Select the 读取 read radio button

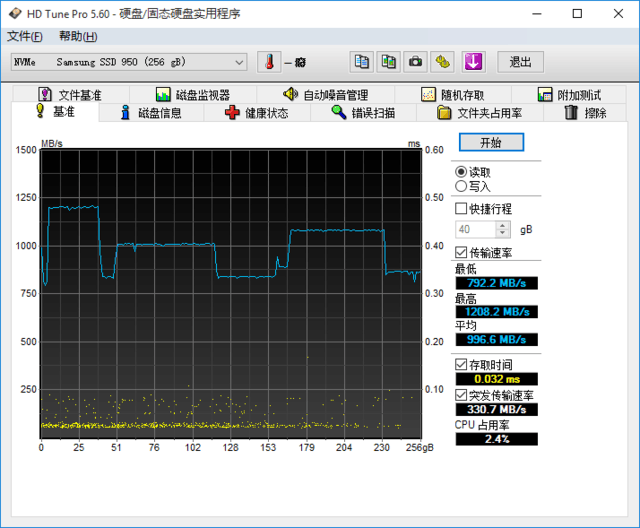(x=461, y=172)
